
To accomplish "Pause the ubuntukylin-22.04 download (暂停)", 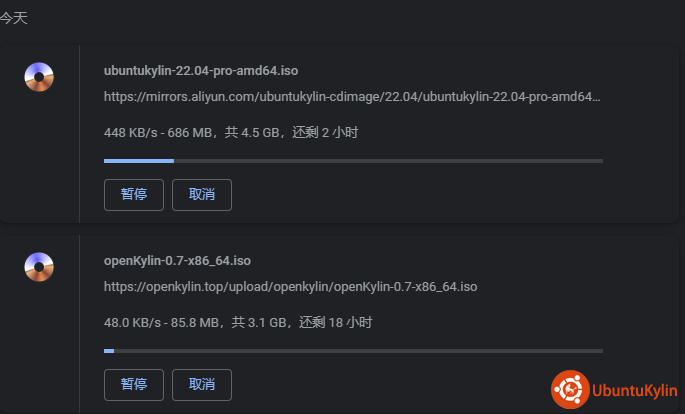I will (x=134, y=195).
